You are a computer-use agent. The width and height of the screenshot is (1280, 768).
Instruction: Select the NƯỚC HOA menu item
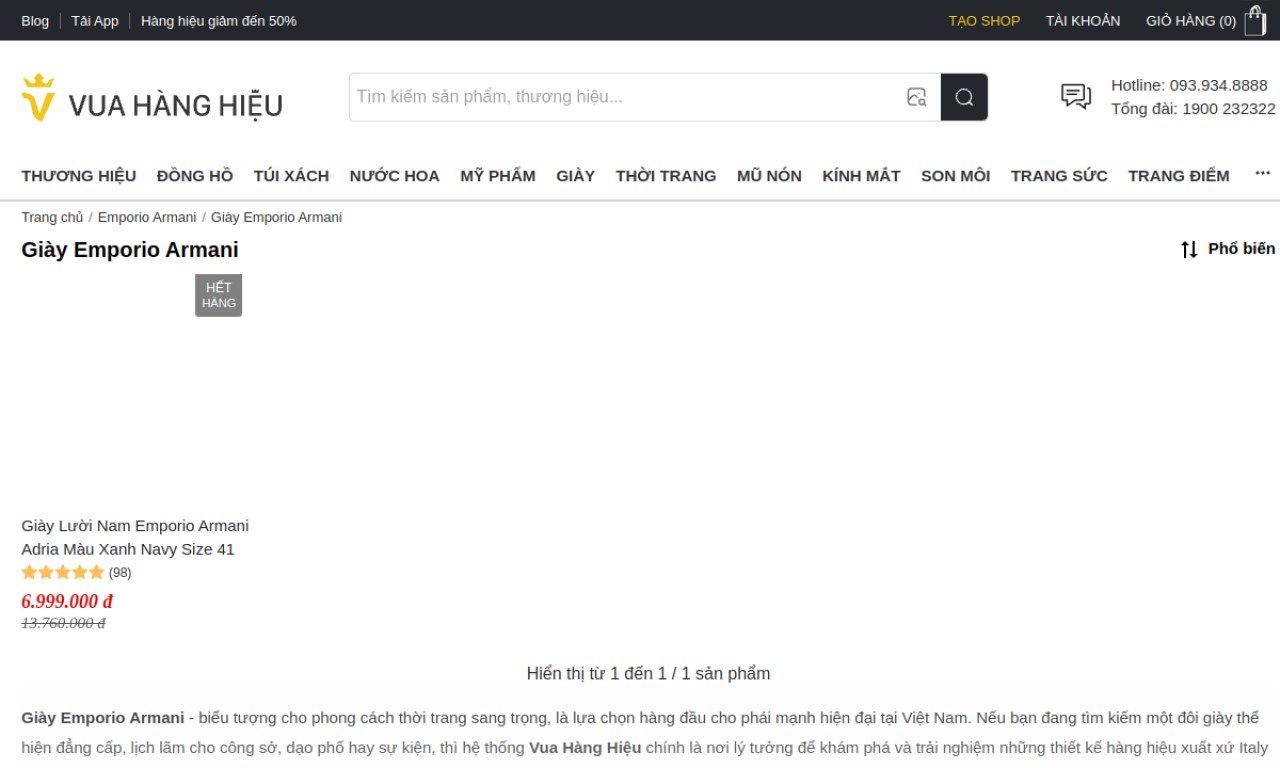(394, 176)
